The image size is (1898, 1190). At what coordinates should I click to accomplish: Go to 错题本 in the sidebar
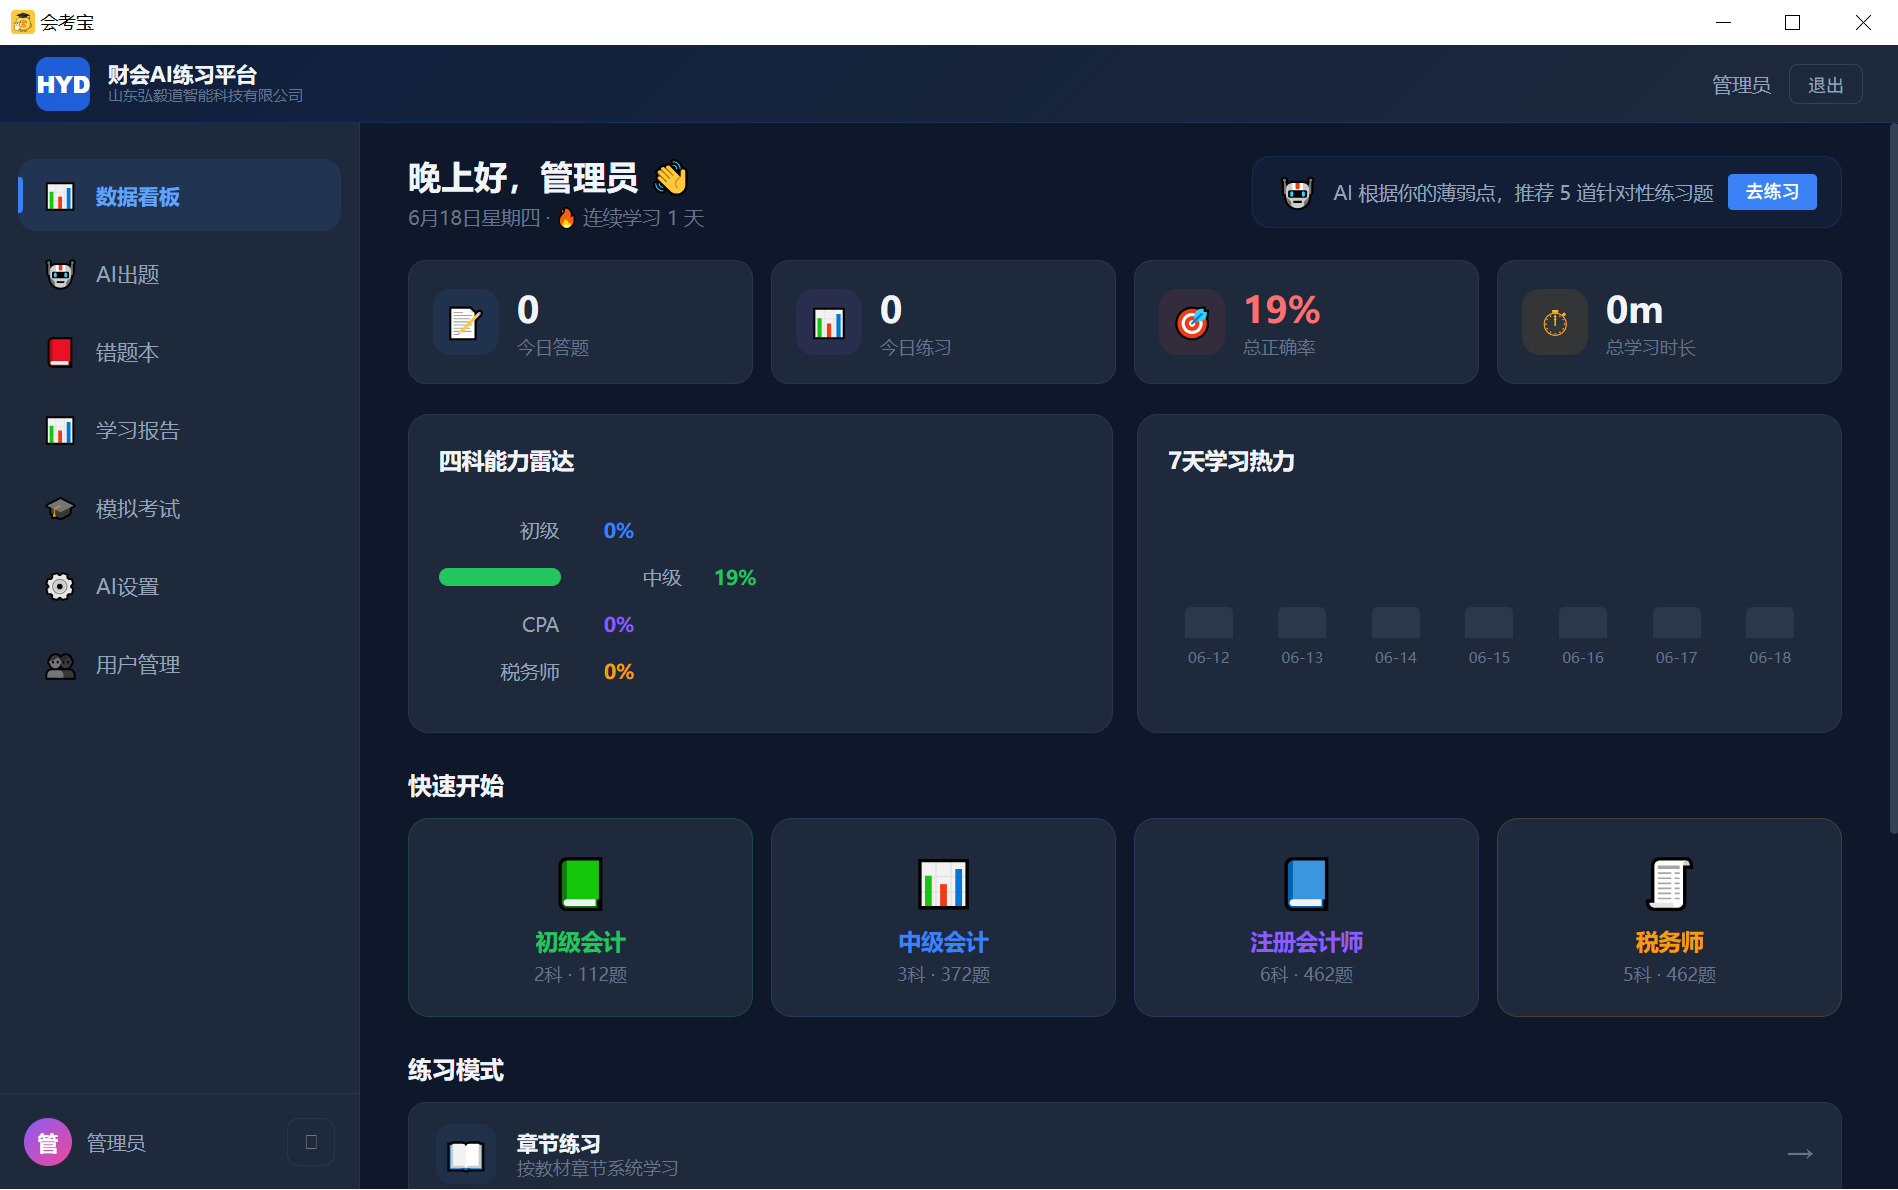180,352
